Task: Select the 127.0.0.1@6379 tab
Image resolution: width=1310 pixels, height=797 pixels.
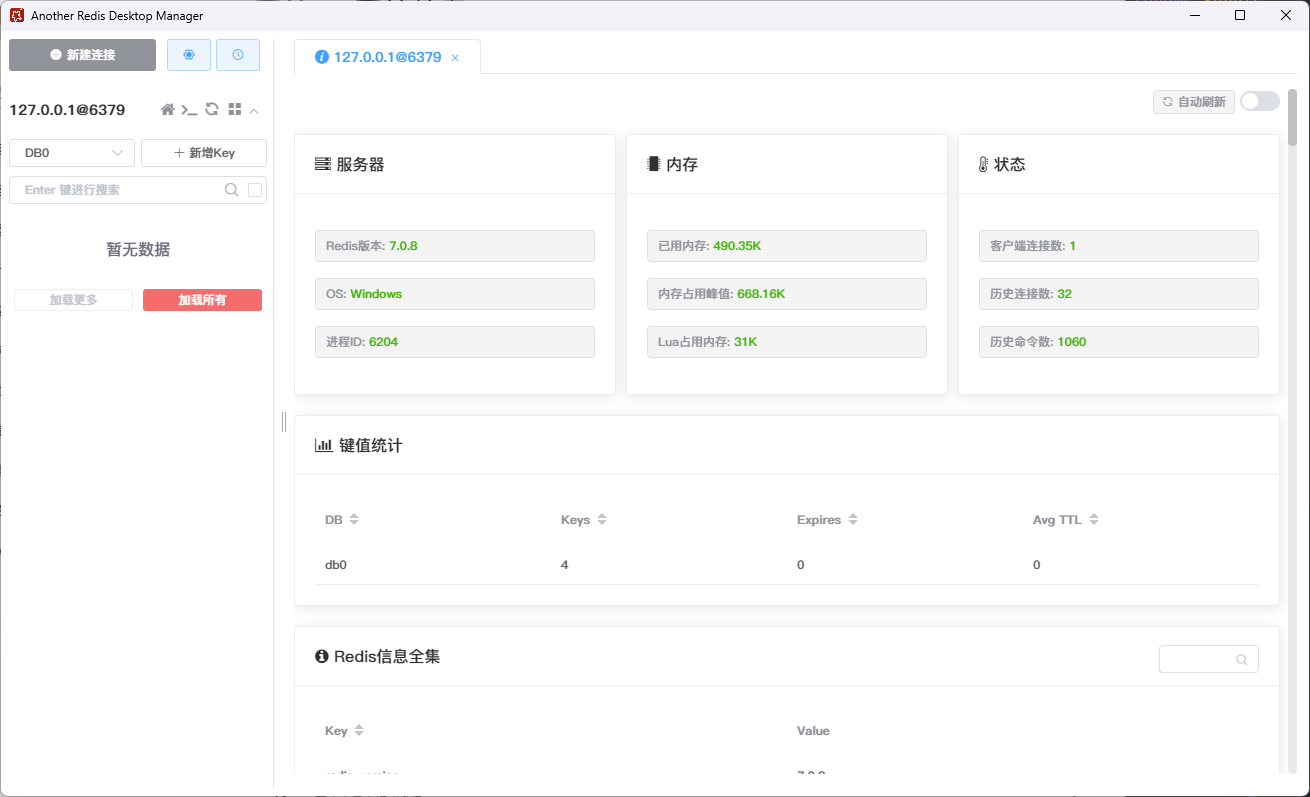Action: (387, 57)
